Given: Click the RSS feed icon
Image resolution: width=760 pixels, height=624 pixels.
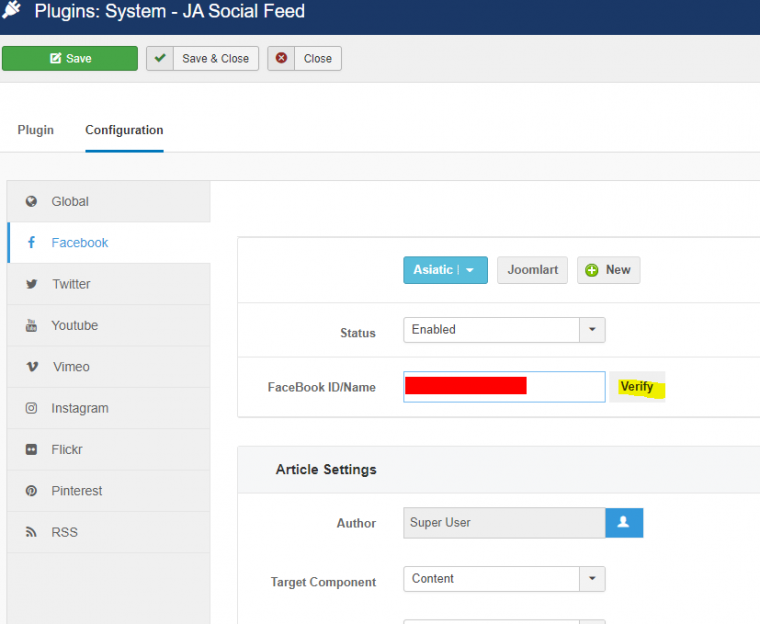Looking at the screenshot, I should point(31,532).
